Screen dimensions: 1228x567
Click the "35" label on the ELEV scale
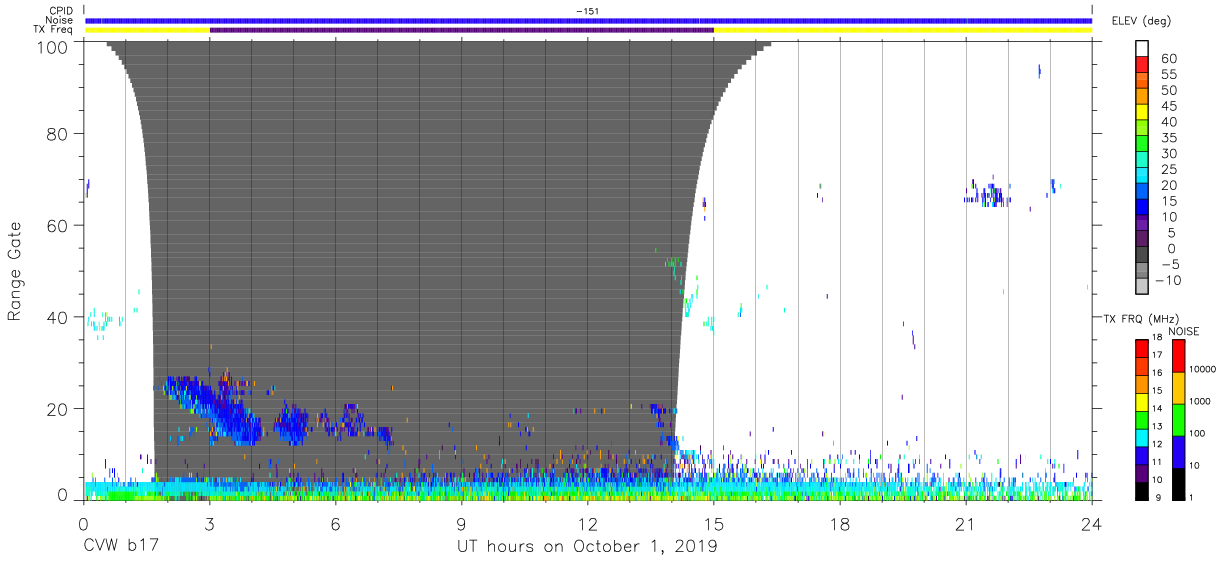click(1167, 138)
